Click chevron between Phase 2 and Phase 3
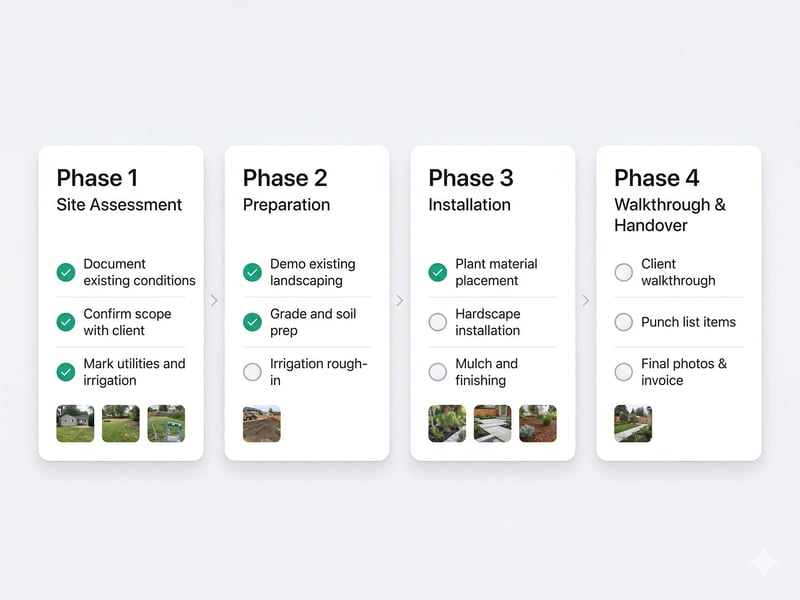Image resolution: width=800 pixels, height=600 pixels. point(400,300)
